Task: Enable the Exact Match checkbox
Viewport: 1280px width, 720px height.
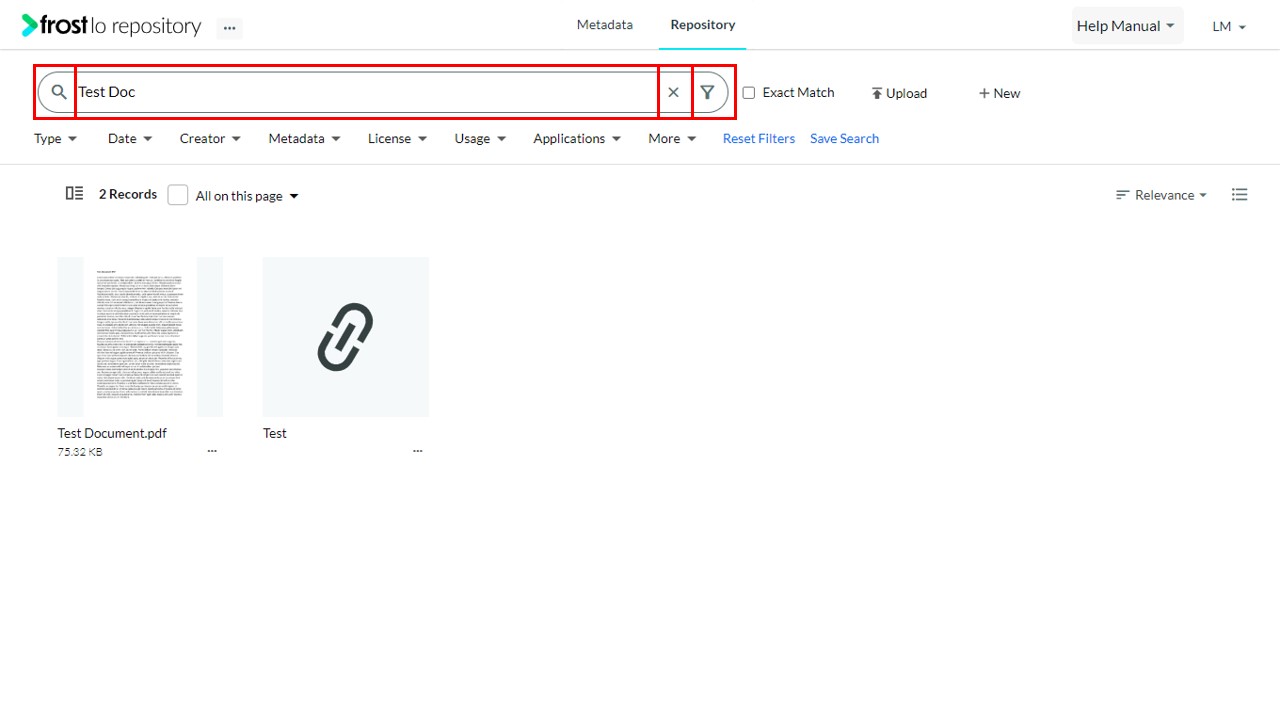Action: pyautogui.click(x=749, y=93)
